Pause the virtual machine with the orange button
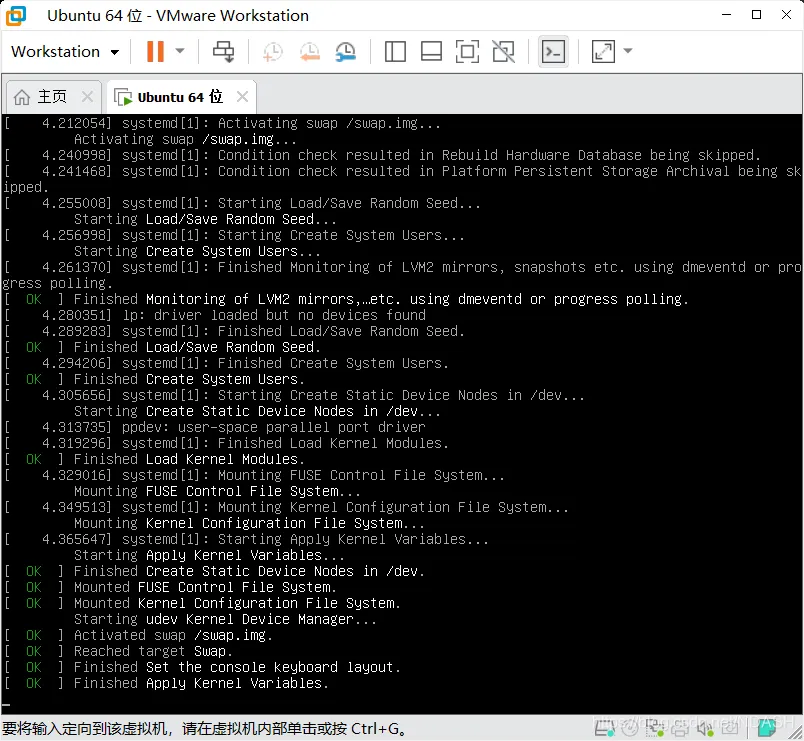This screenshot has height=741, width=804. [155, 51]
